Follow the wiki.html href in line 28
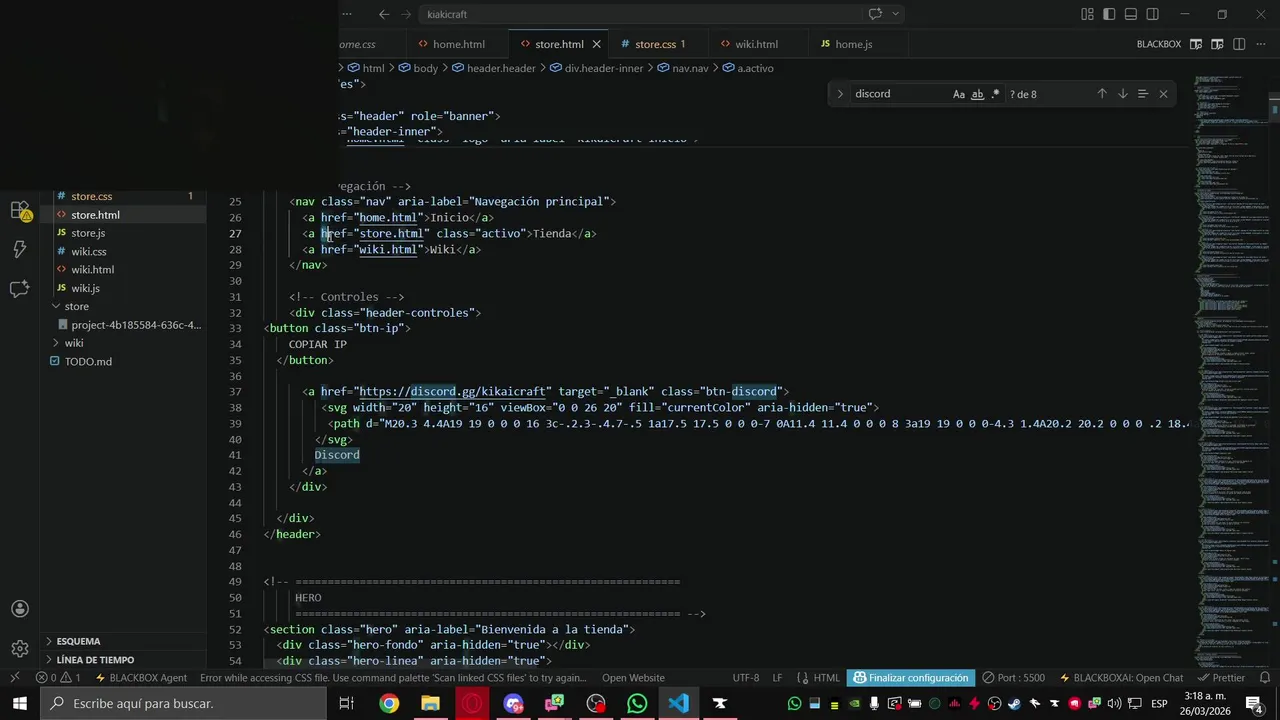 pyautogui.click(x=388, y=249)
